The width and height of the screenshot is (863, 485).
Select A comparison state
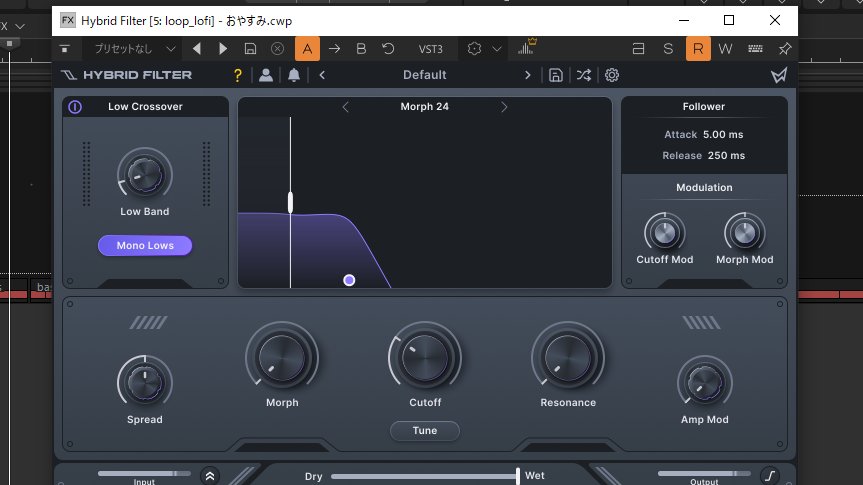click(307, 49)
